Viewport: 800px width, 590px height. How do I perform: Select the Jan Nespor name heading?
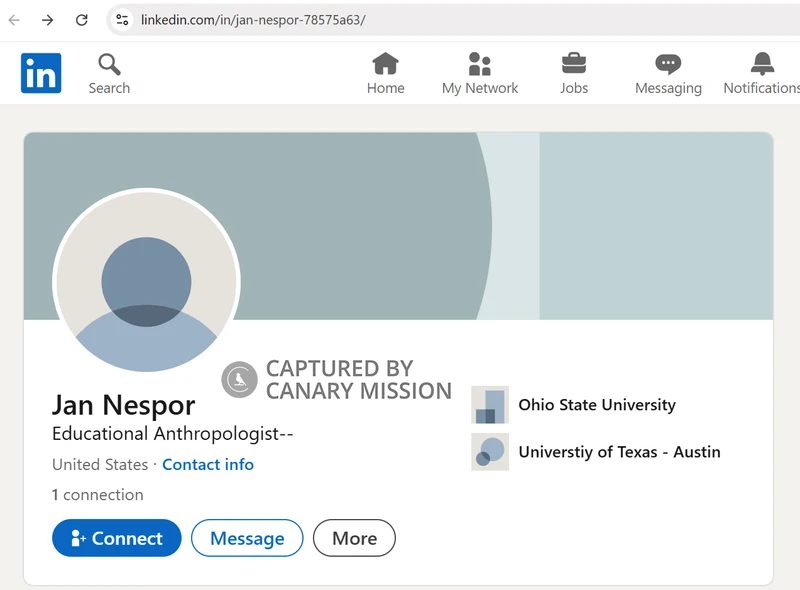click(123, 405)
